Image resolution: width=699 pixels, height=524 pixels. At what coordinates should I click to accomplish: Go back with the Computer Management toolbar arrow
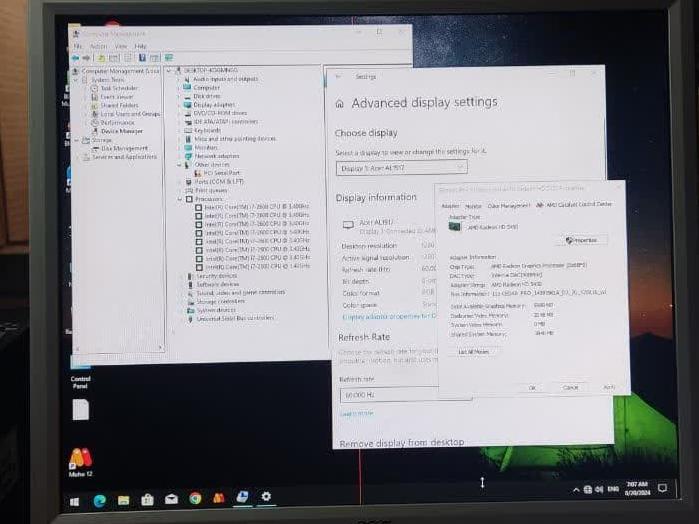coord(76,58)
